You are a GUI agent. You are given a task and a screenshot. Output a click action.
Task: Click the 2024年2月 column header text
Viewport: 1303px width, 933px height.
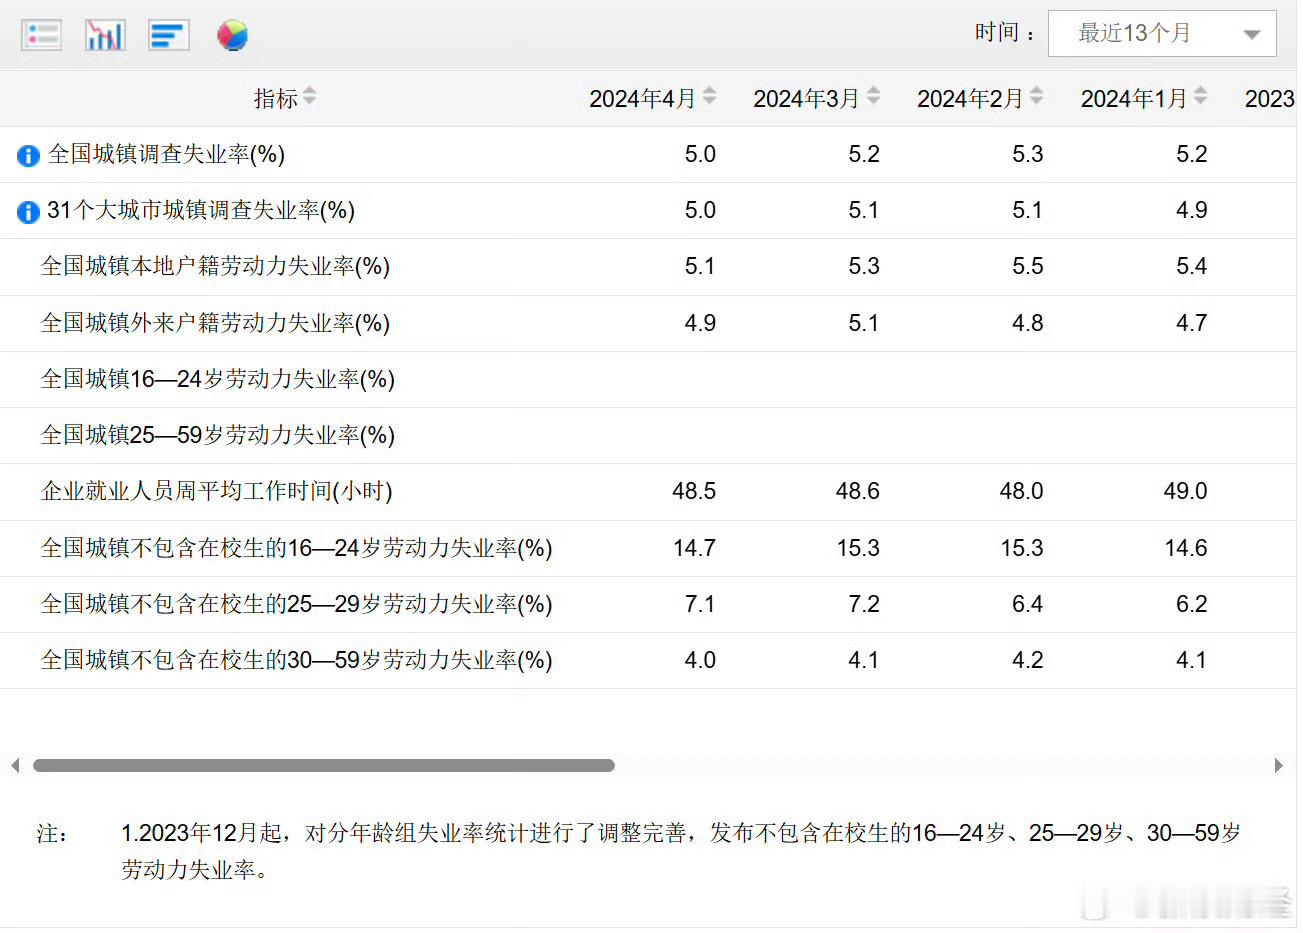pos(970,98)
